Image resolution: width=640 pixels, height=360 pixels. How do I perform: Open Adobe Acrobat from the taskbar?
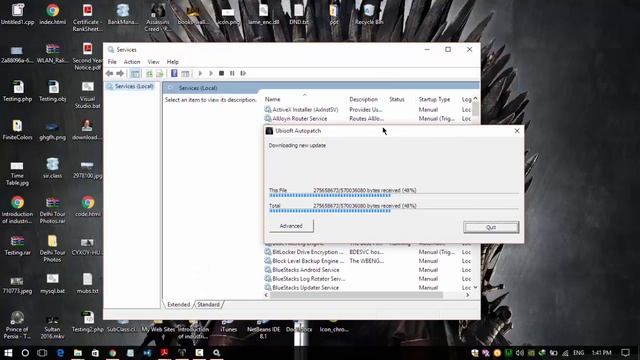(164, 353)
